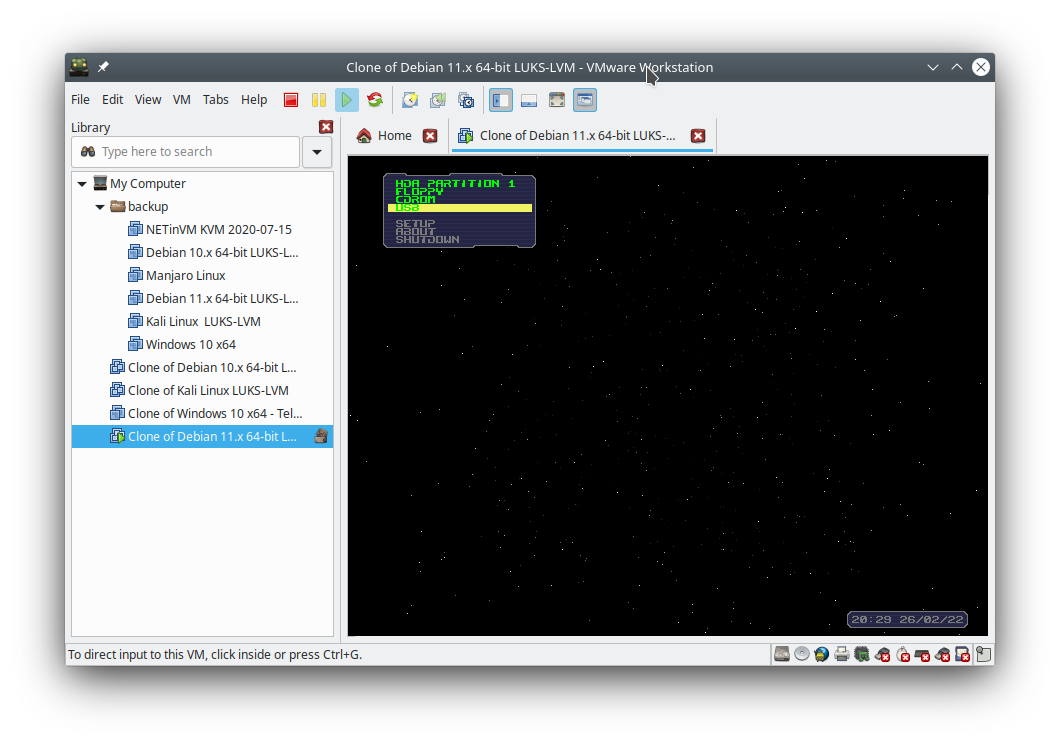Viewport: 1060px width, 743px height.
Task: Restart the guest with the Reset icon
Action: click(375, 100)
